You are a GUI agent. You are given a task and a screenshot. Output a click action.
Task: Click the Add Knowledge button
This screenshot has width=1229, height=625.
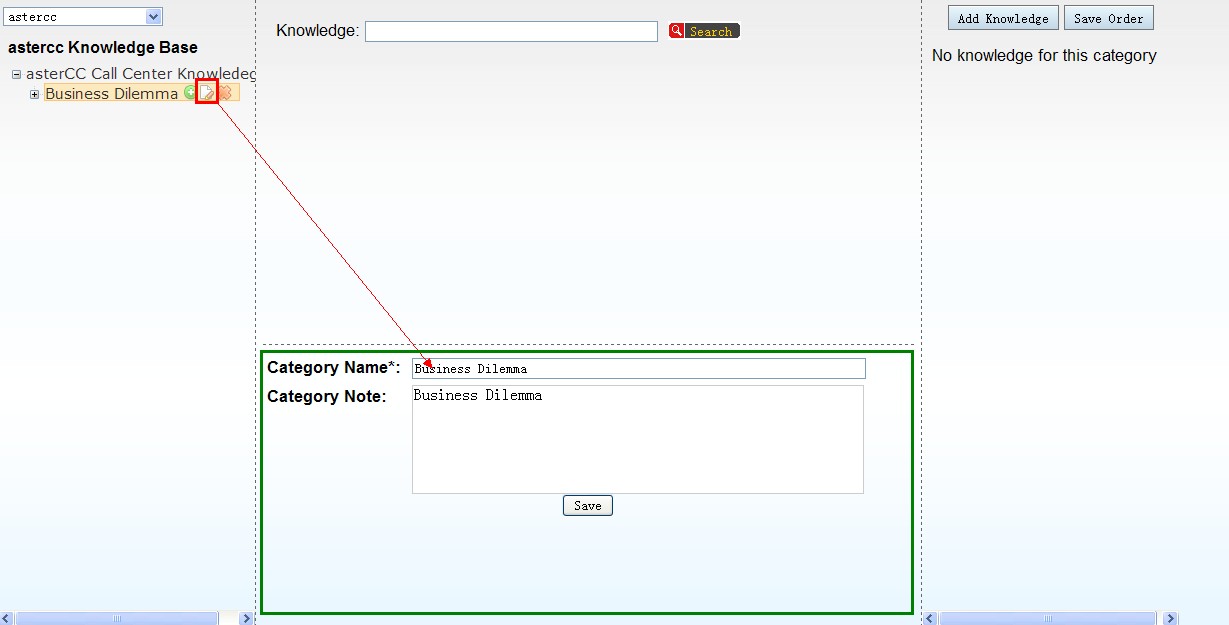tap(1003, 18)
